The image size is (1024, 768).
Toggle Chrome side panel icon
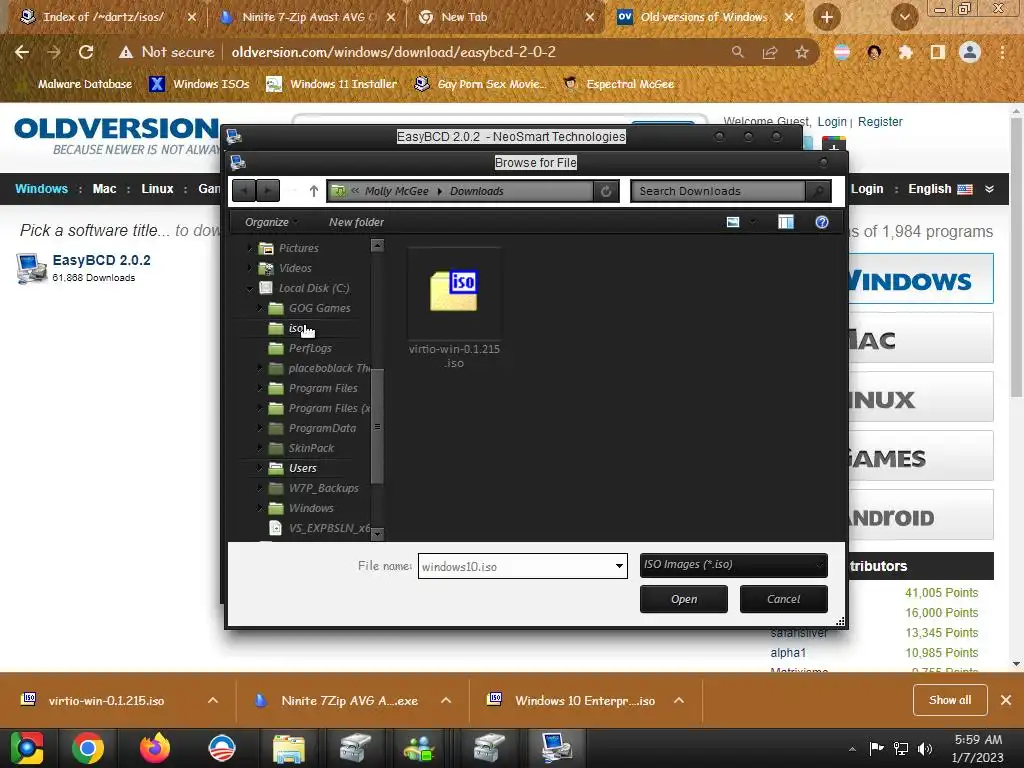pos(938,52)
